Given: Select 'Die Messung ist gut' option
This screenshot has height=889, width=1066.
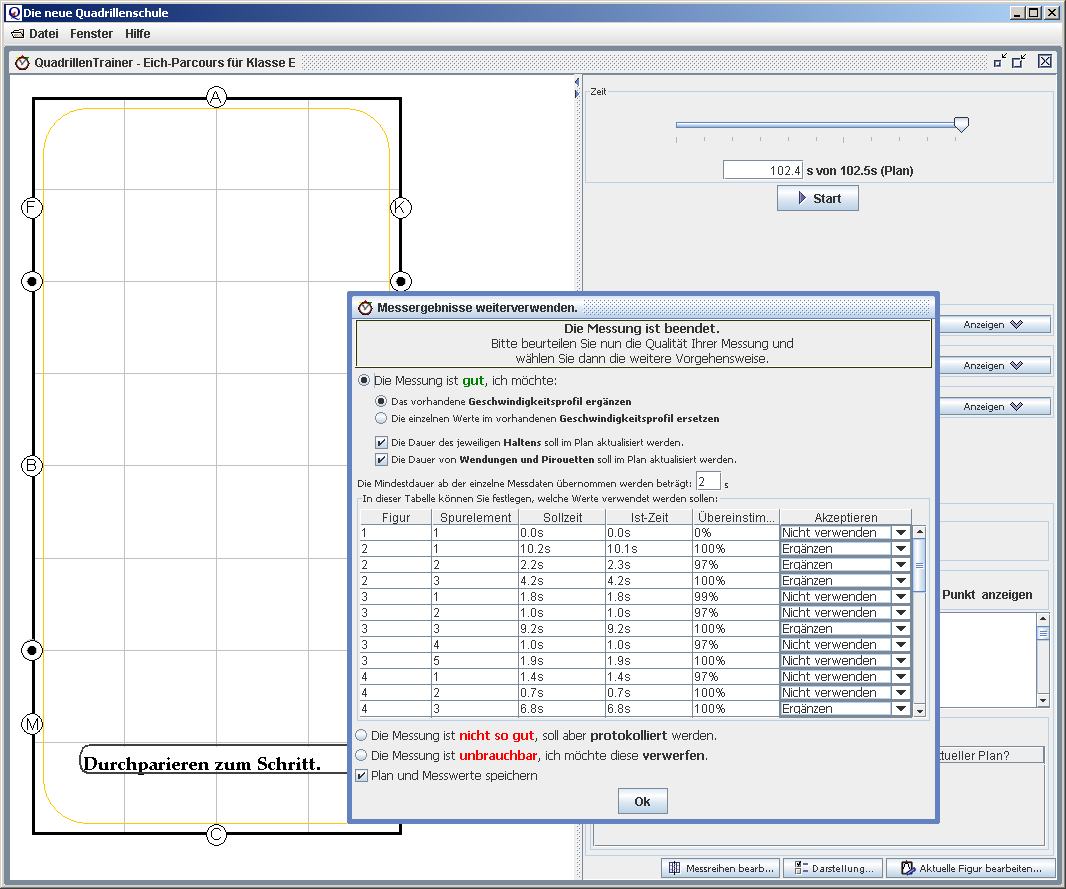Looking at the screenshot, I should [364, 380].
